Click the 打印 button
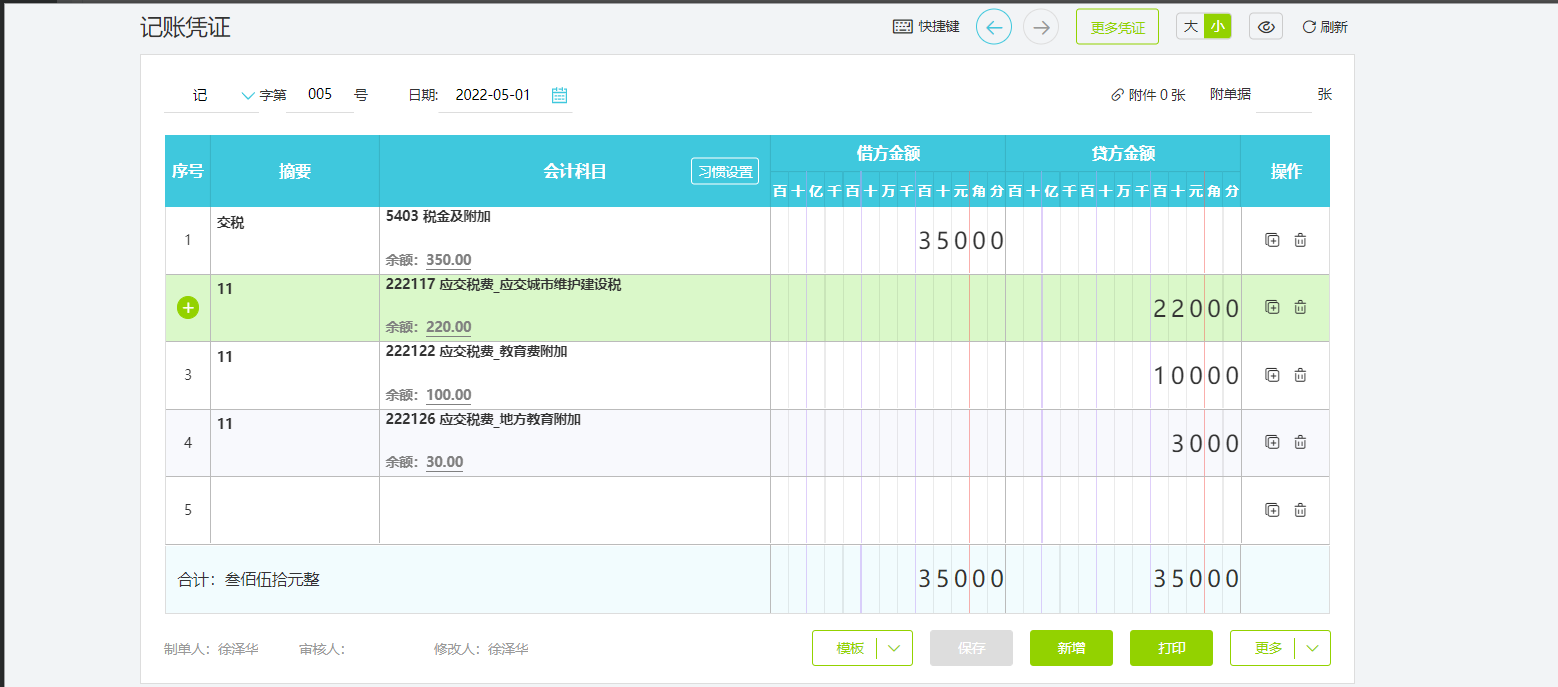The image size is (1558, 687). (x=1171, y=648)
